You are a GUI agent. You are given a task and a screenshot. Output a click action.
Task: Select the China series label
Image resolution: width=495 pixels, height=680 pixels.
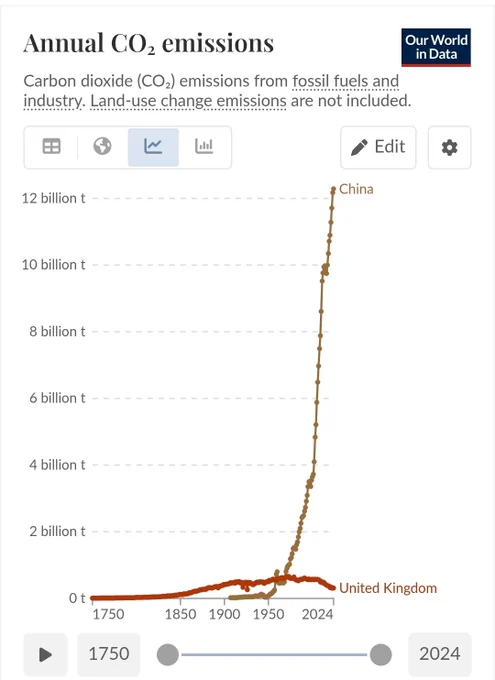356,189
